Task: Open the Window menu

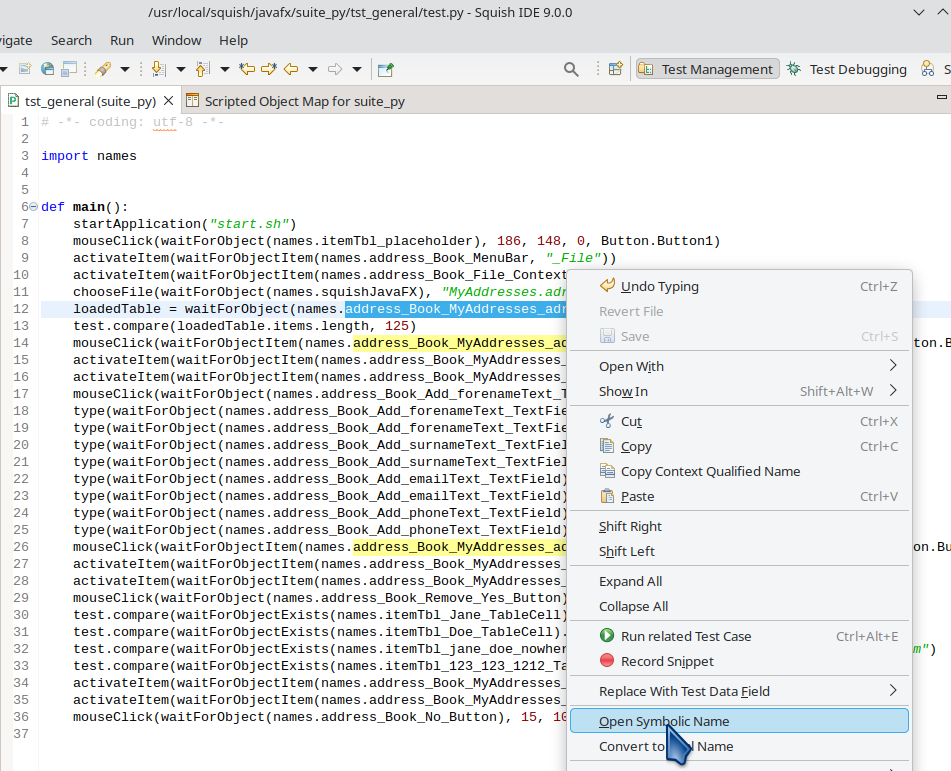Action: click(x=176, y=40)
